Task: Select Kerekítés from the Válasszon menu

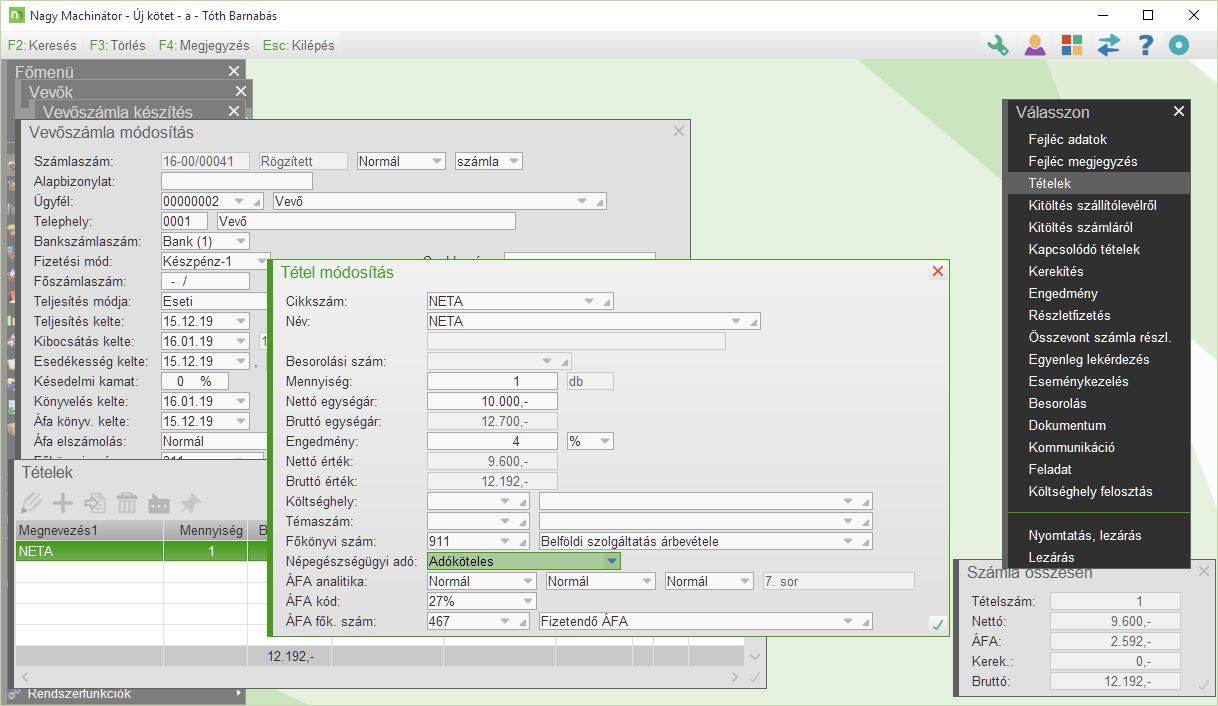Action: (x=1055, y=272)
